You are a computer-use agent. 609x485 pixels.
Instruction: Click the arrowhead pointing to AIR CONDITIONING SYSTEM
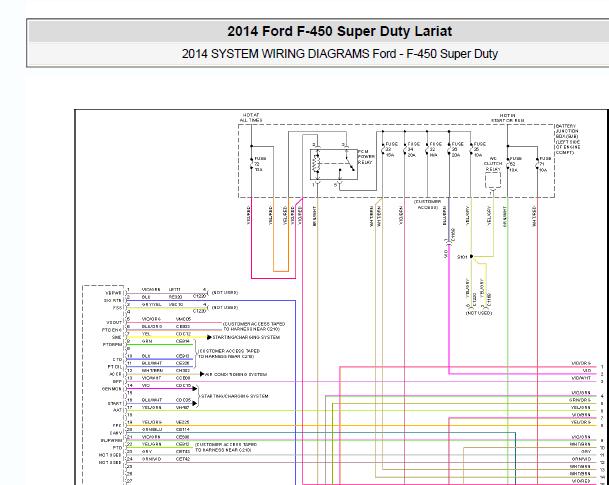pos(202,374)
